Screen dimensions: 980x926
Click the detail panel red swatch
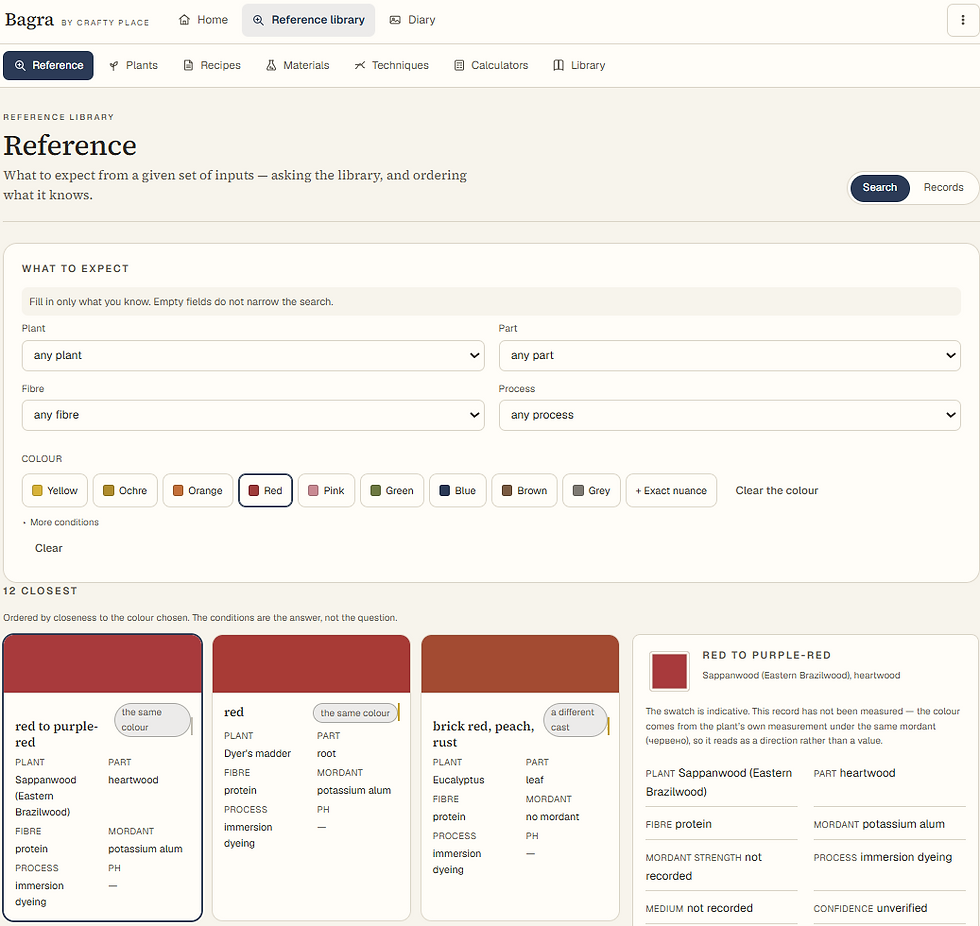coord(669,671)
